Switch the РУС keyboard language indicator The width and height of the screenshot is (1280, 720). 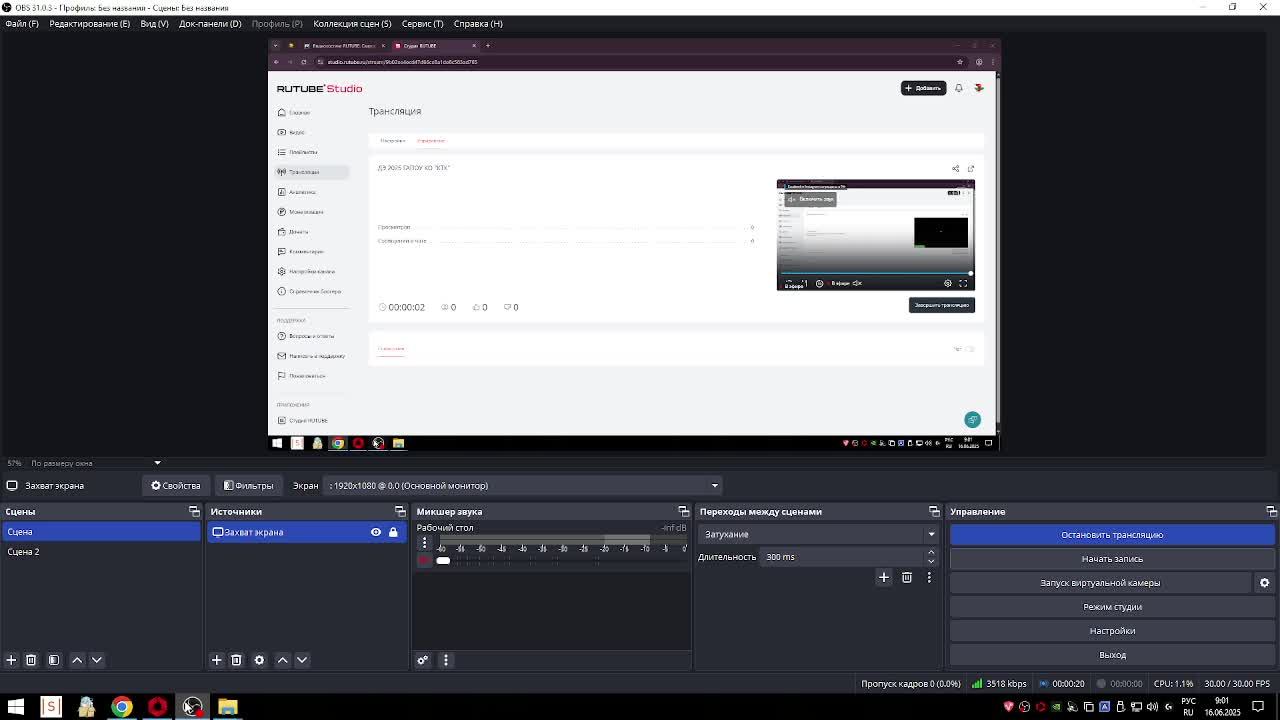pos(1188,707)
